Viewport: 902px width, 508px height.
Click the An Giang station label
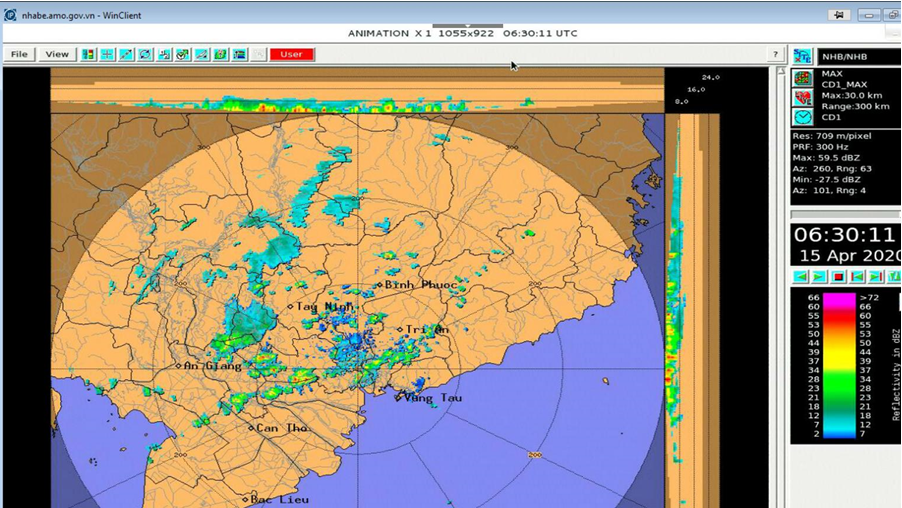pos(213,365)
